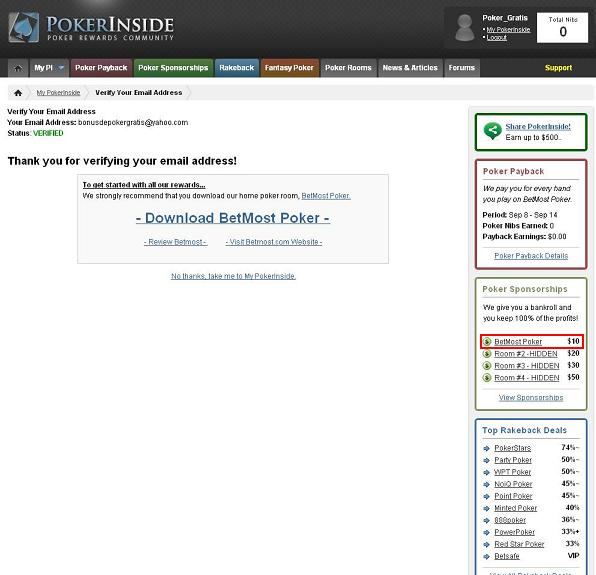Click the arrow icon beside PokerStars

(x=487, y=448)
